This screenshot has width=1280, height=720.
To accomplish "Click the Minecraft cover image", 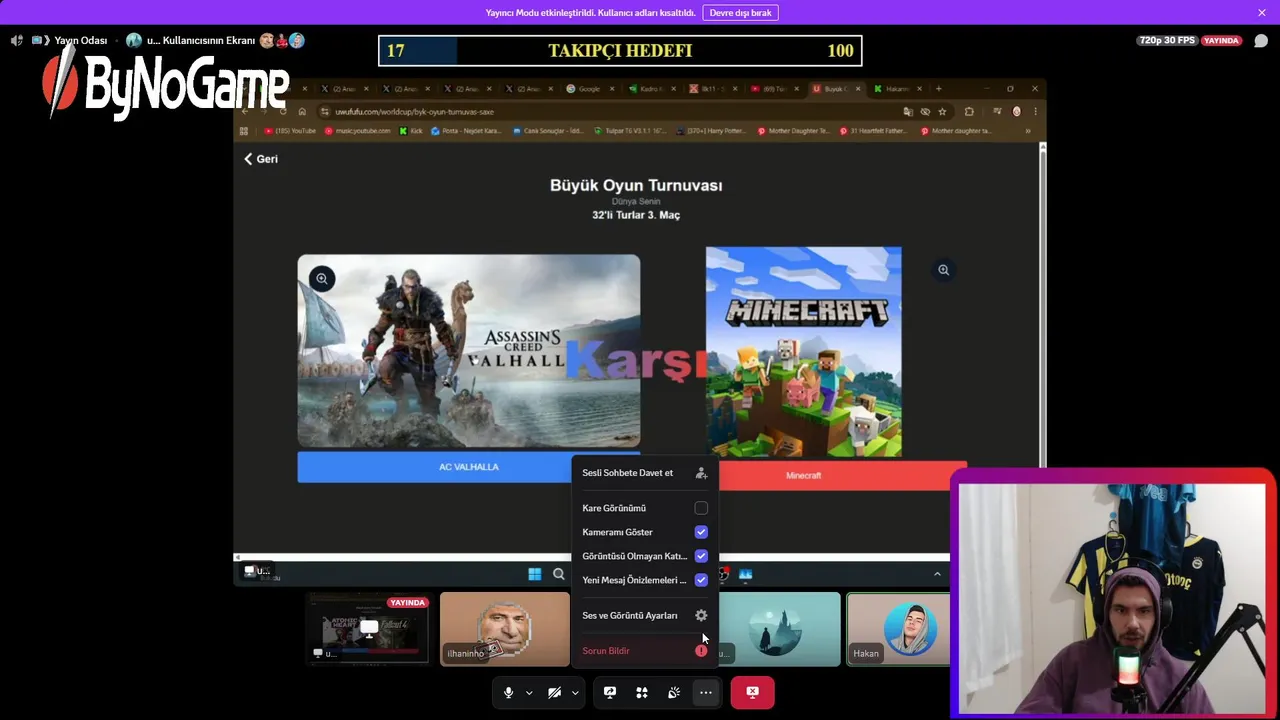I will tap(803, 352).
